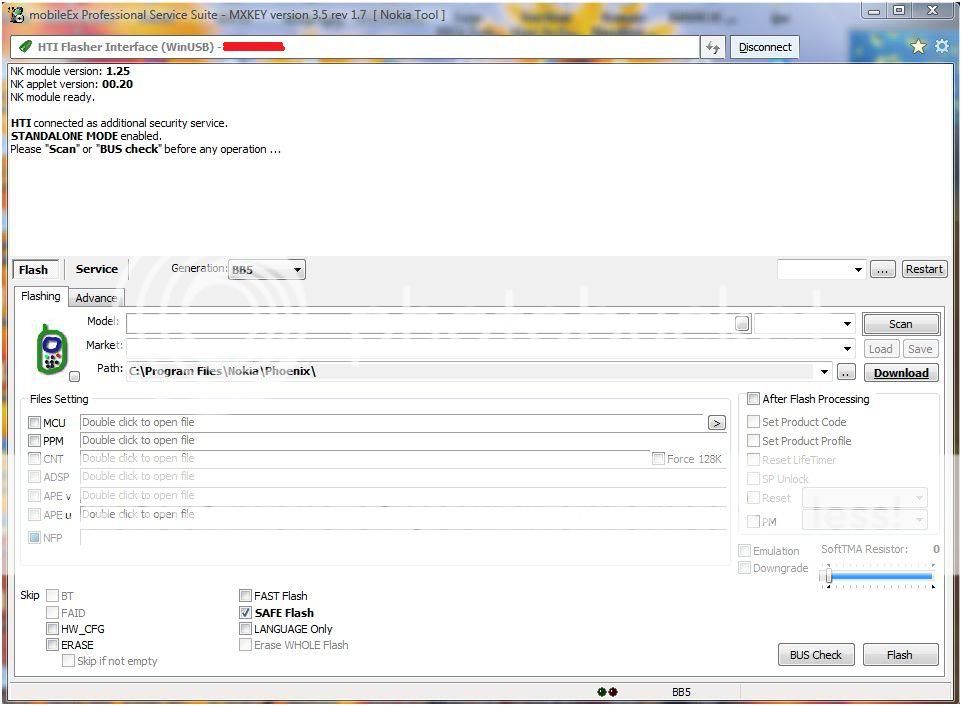The height and width of the screenshot is (706, 962).
Task: Open the Advance sub-tab
Action: tap(96, 298)
